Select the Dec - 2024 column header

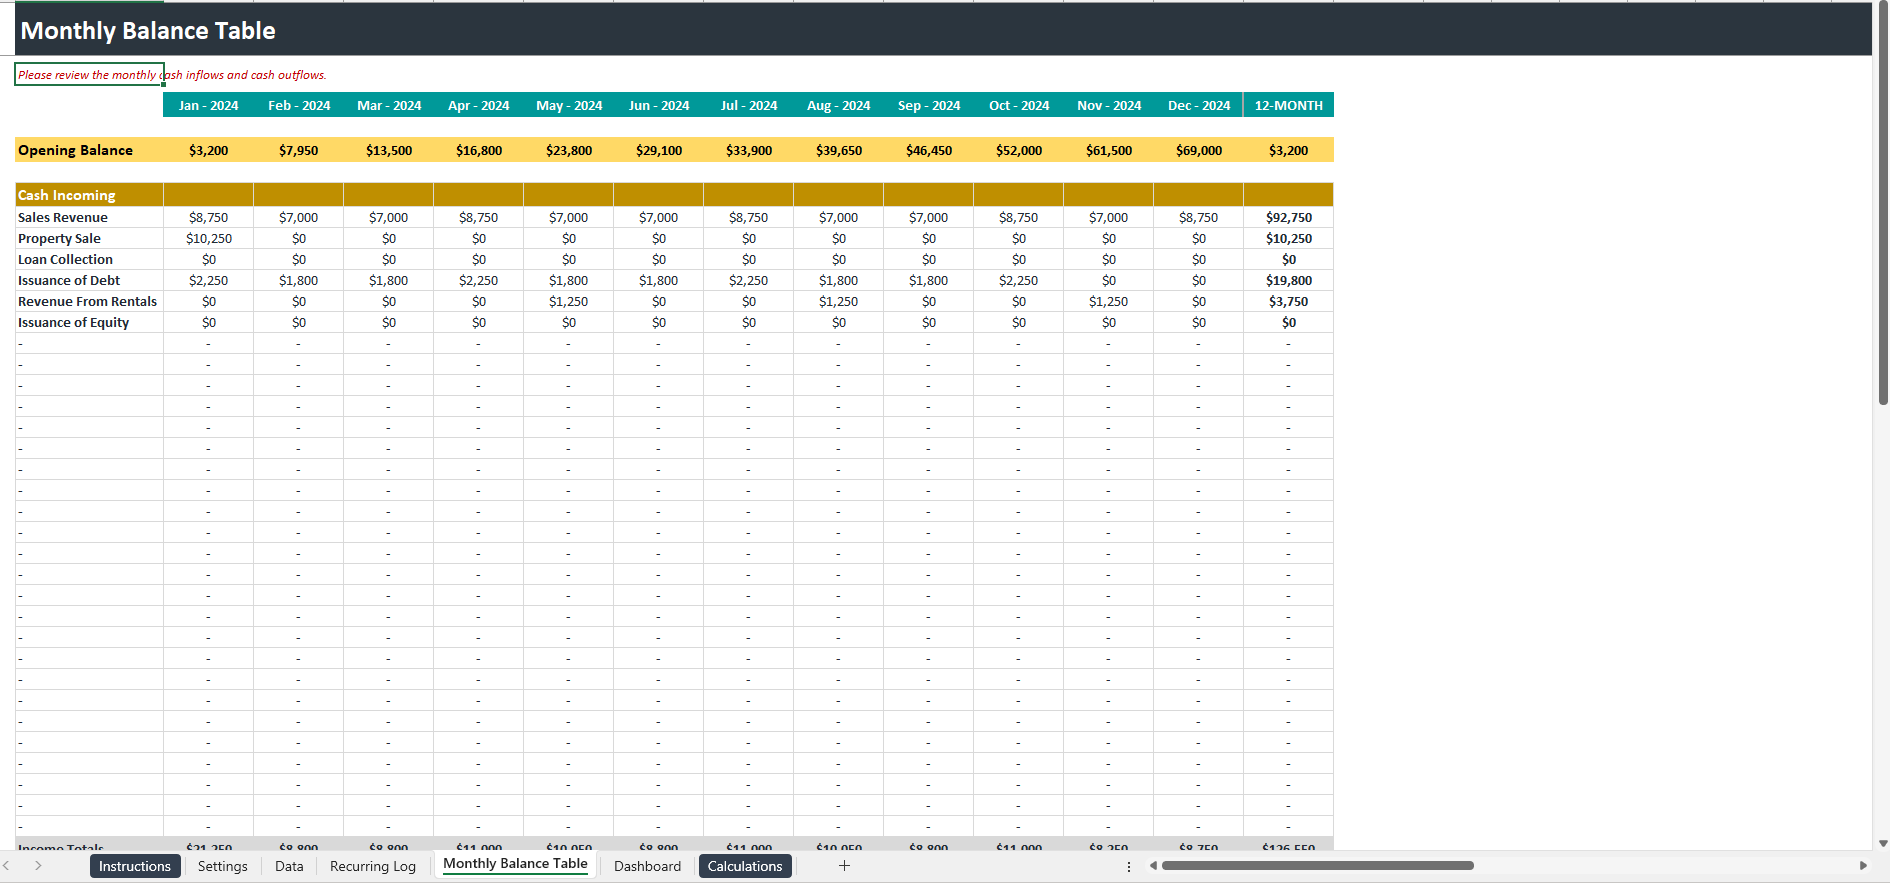[1199, 105]
